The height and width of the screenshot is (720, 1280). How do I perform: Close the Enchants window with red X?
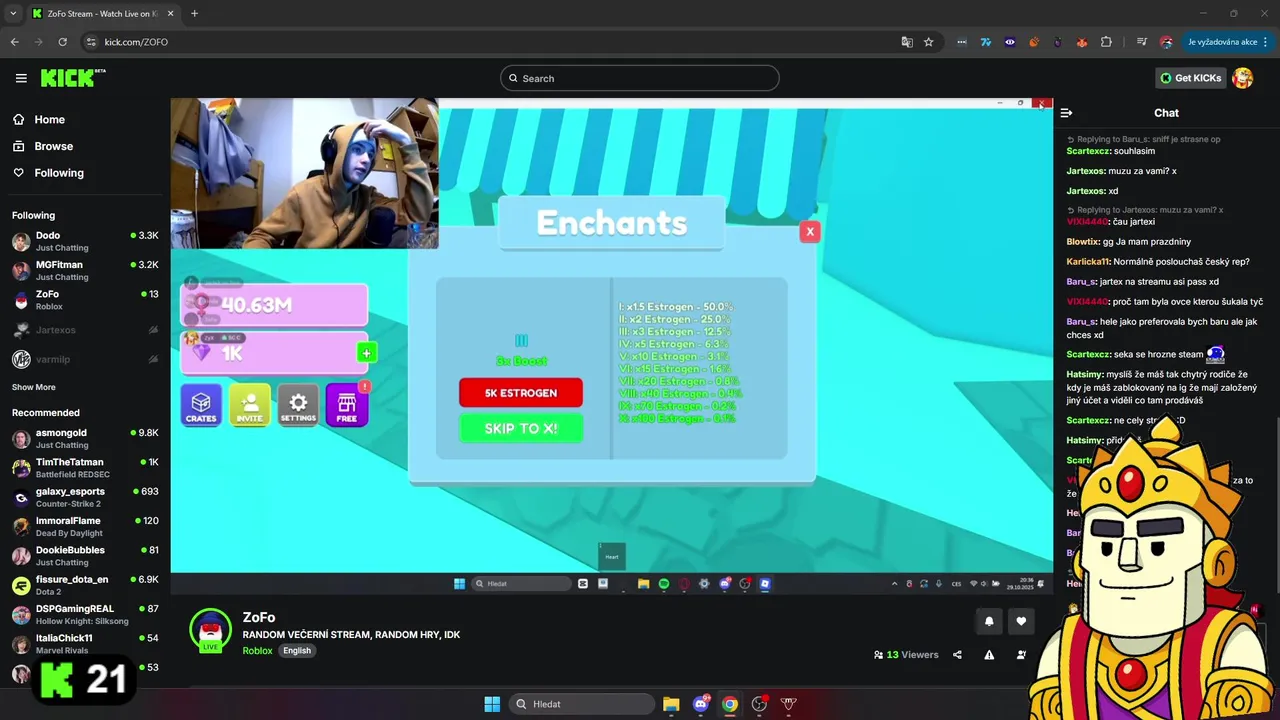pyautogui.click(x=810, y=232)
